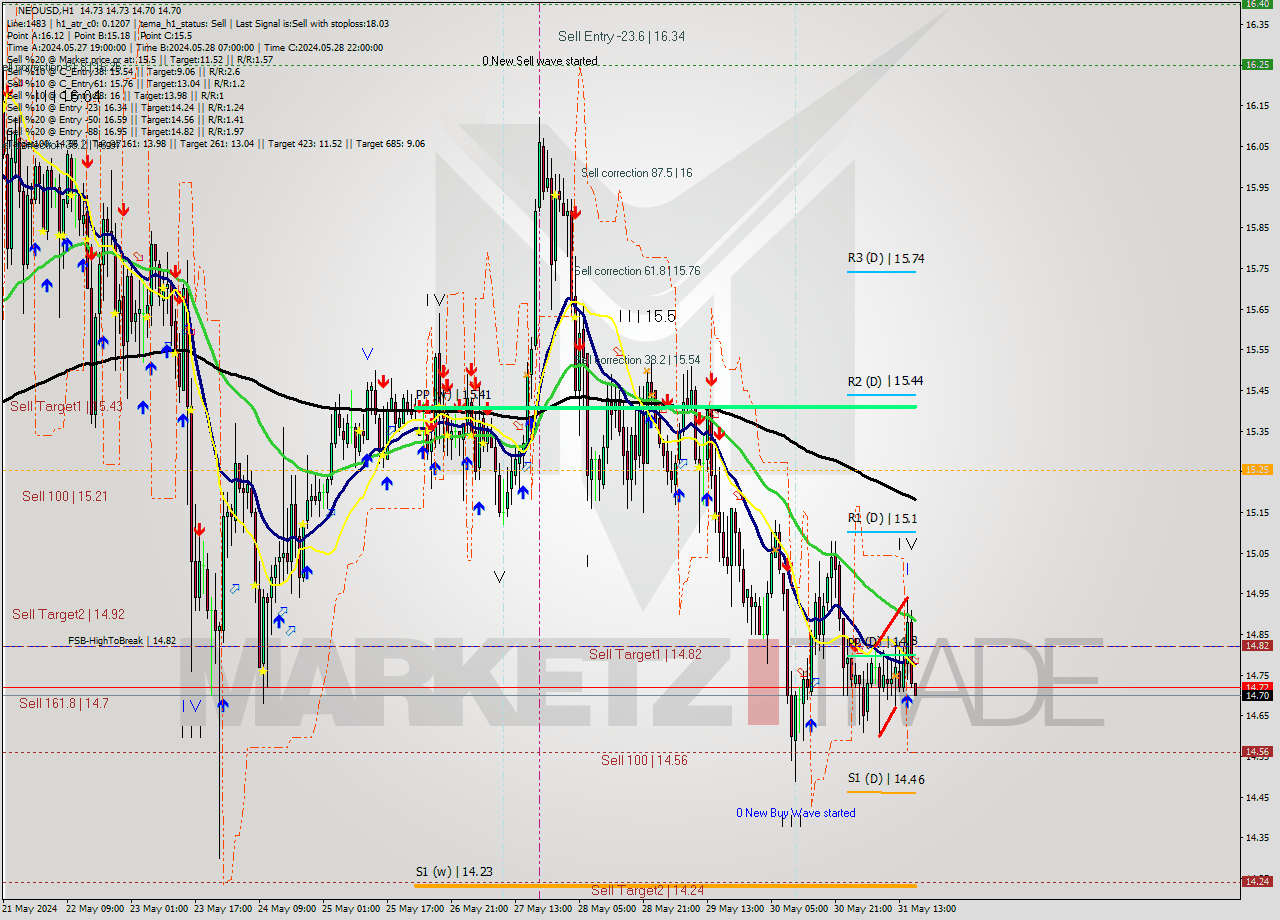Click the 'R3 (D) | 15.74' pivot label
Image resolution: width=1280 pixels, height=920 pixels.
point(886,258)
